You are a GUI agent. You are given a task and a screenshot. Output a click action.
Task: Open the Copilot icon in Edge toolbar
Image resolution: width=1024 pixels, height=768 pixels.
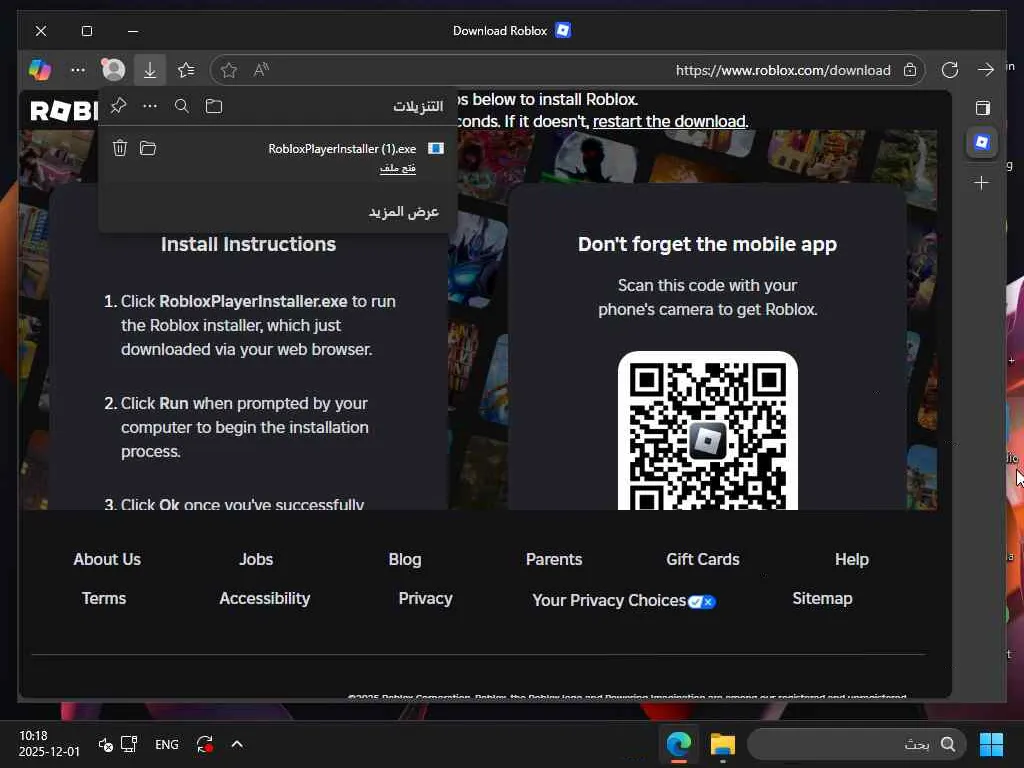tap(40, 70)
